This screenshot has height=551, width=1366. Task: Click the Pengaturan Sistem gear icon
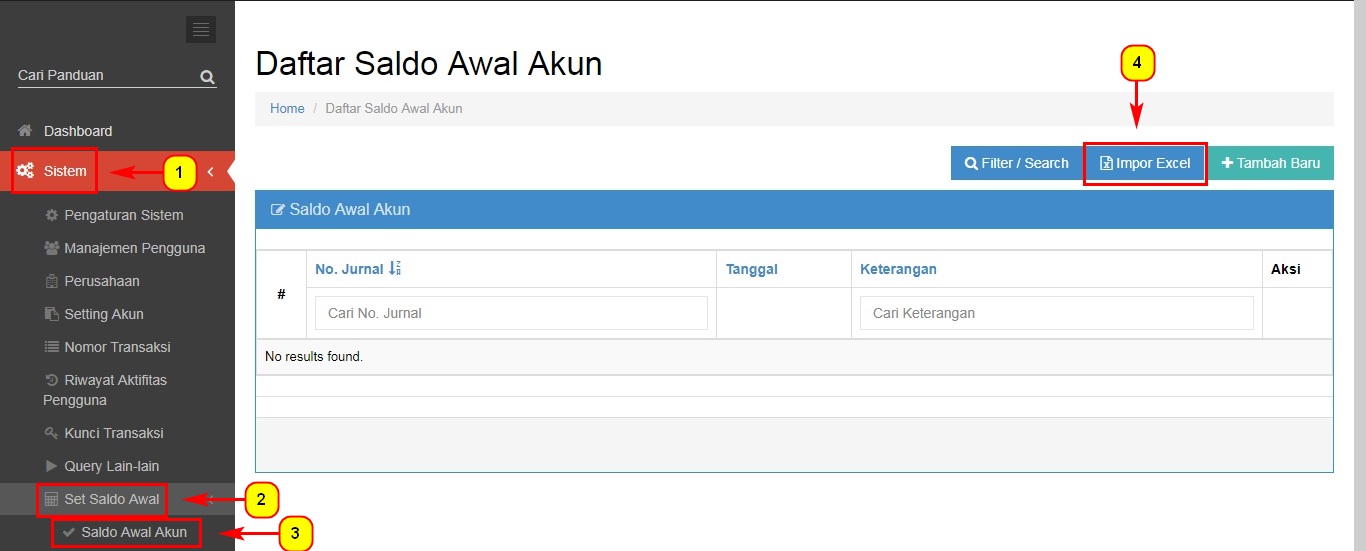(x=52, y=215)
